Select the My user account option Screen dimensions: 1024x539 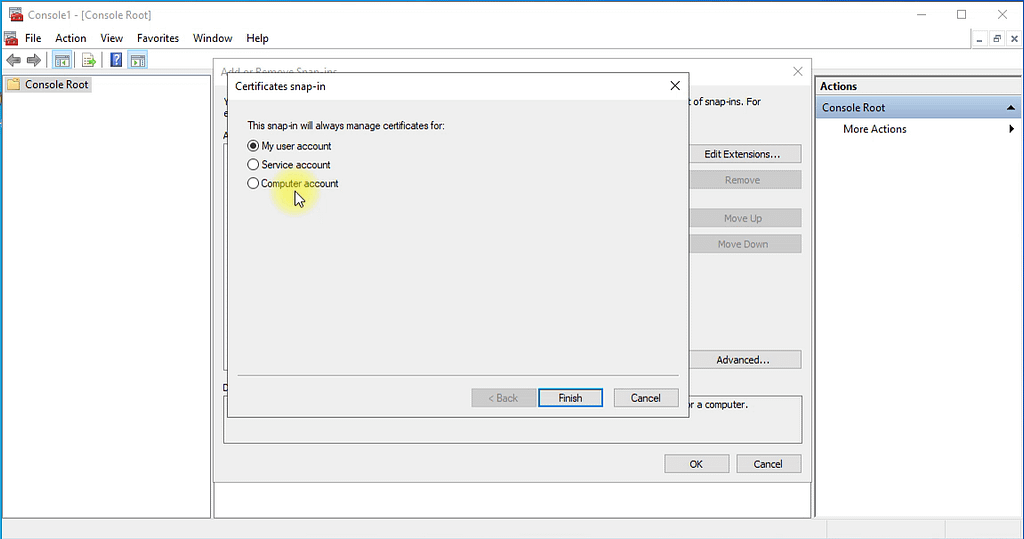253,146
